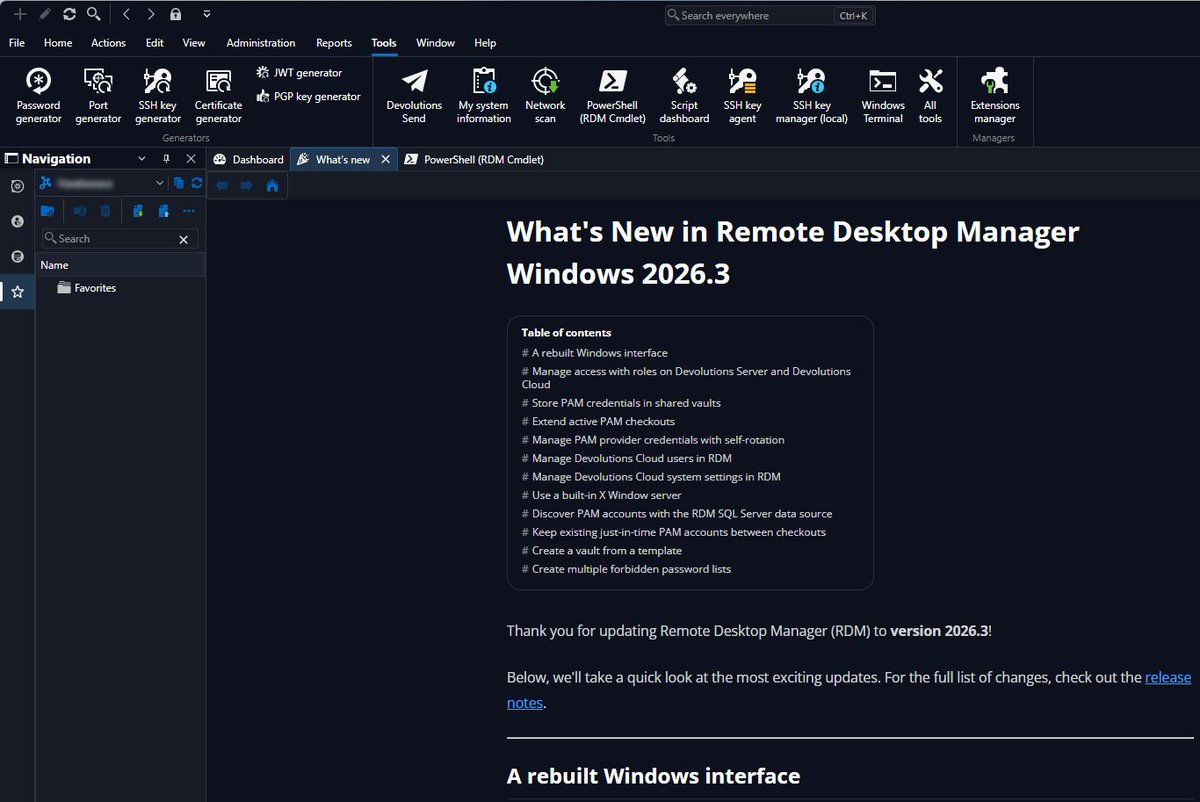Close the What's new tab

point(385,159)
